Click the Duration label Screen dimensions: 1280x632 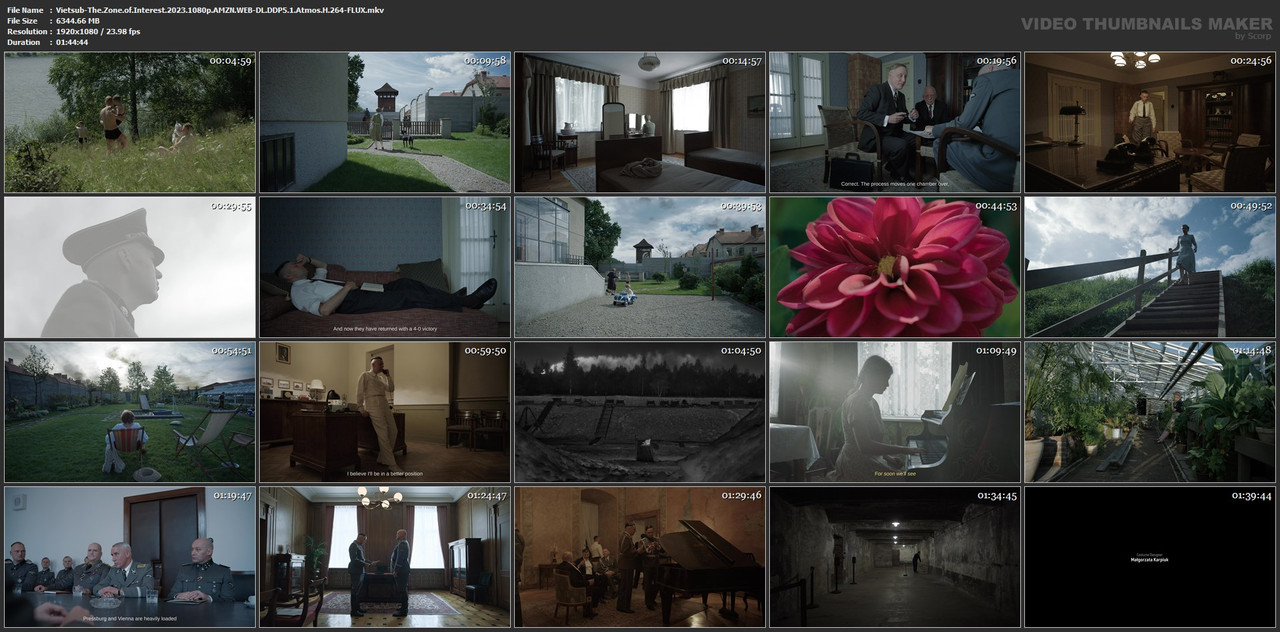click(23, 43)
